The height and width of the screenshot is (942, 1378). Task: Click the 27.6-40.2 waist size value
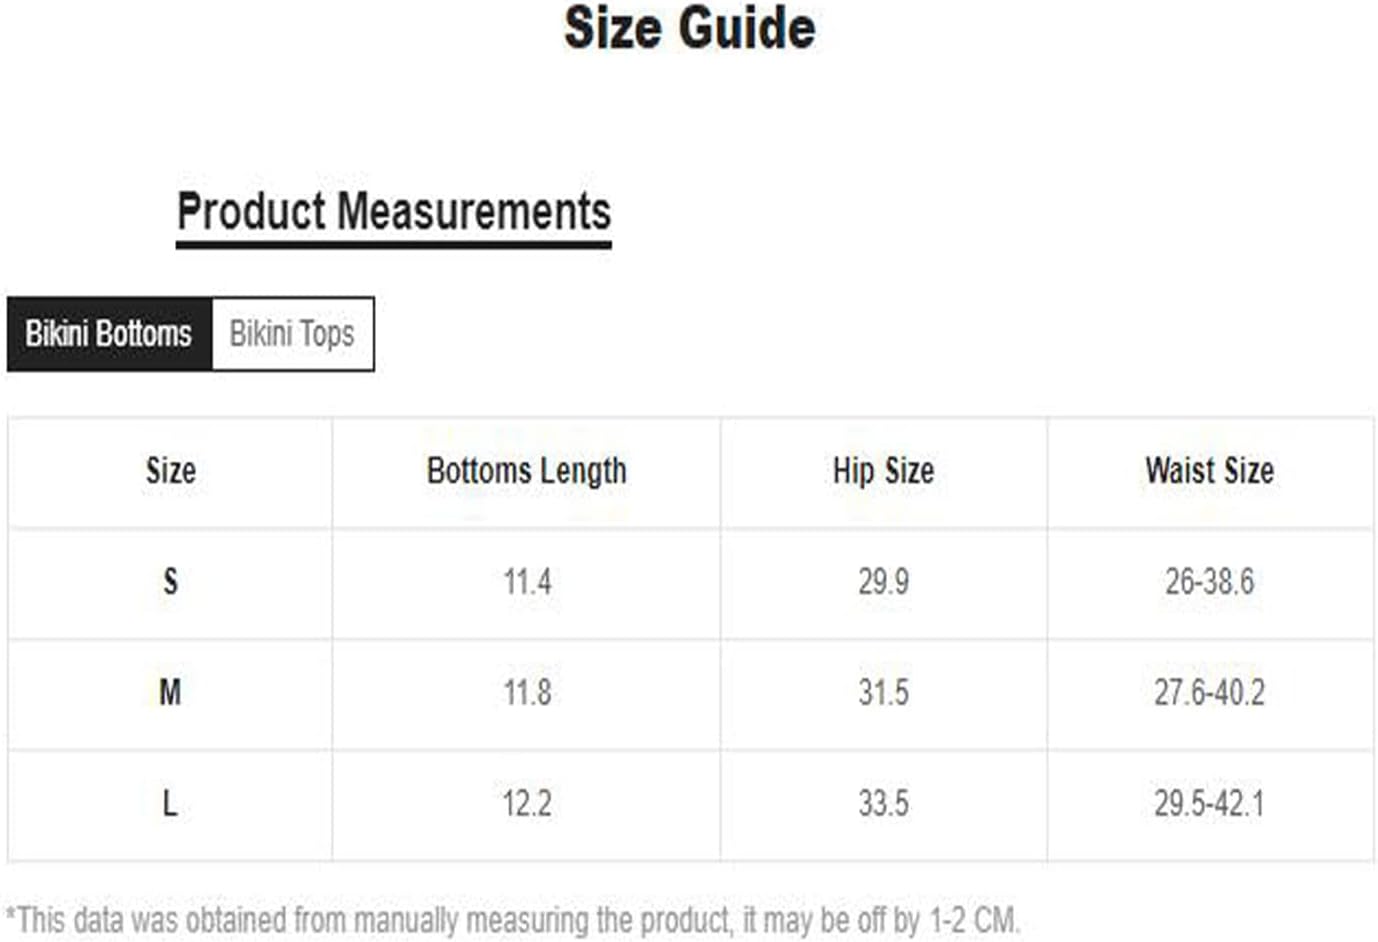pos(1210,692)
